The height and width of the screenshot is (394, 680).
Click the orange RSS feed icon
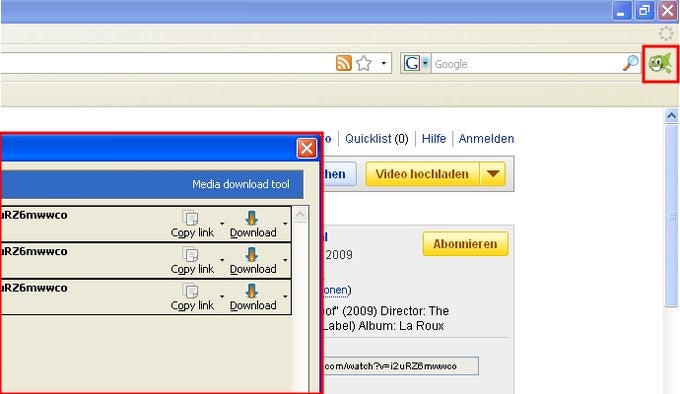coord(343,63)
